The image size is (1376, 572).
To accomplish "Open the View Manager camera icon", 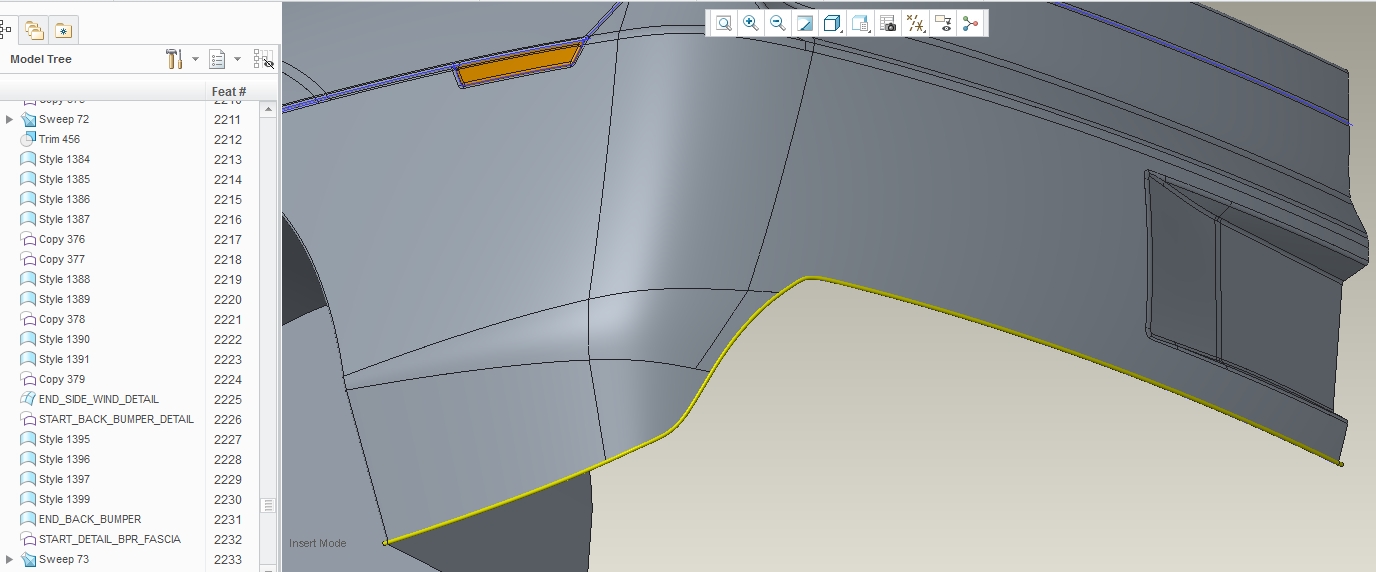I will click(887, 23).
